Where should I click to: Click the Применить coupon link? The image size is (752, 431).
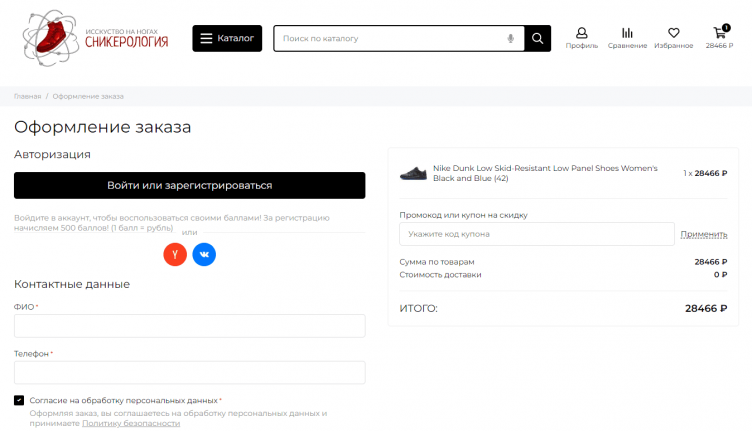point(704,234)
